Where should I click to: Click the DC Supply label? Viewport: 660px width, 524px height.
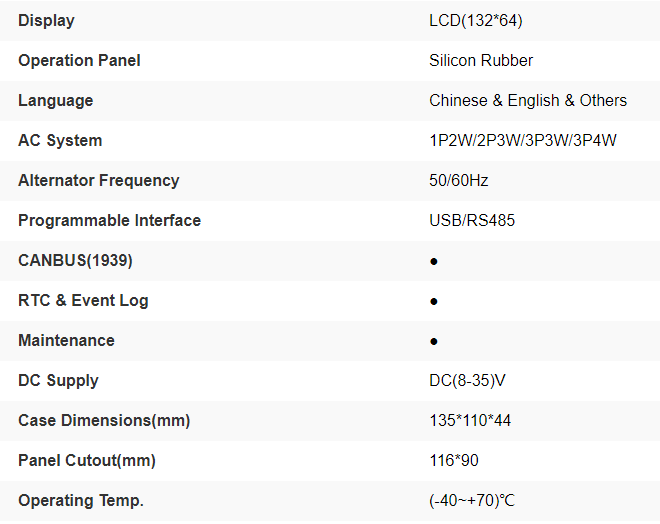58,380
